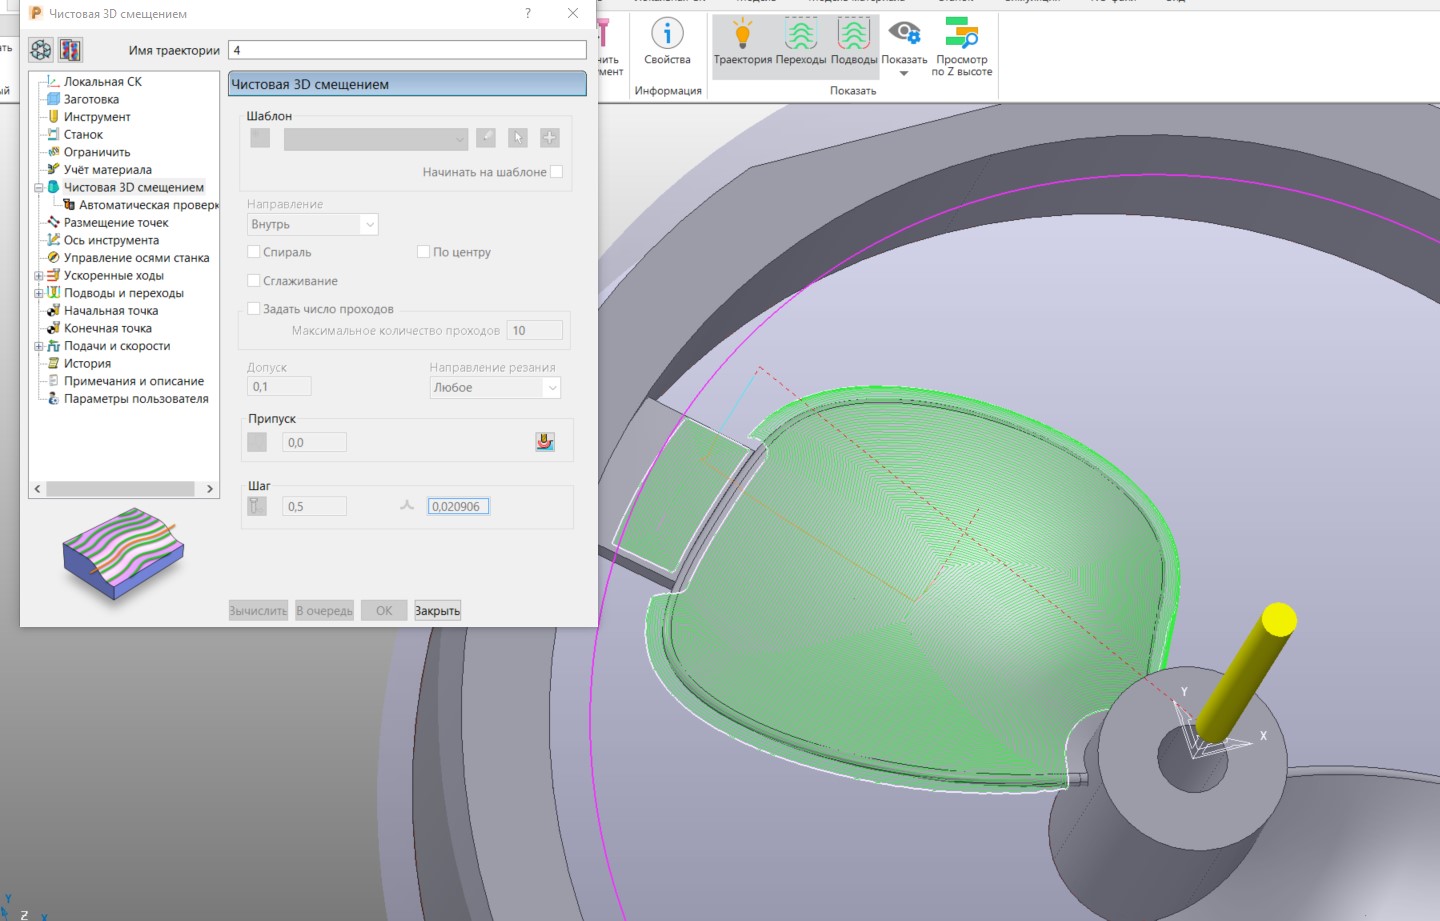Open the Направление dropdown showing Внутрь

point(312,224)
